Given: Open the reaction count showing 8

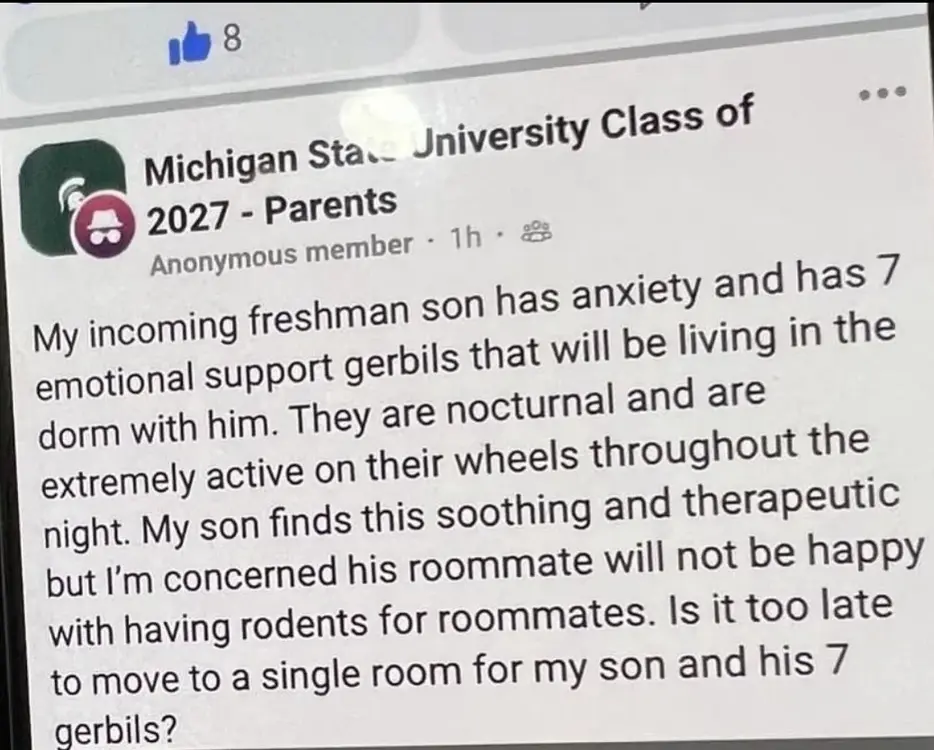Looking at the screenshot, I should click(x=231, y=40).
